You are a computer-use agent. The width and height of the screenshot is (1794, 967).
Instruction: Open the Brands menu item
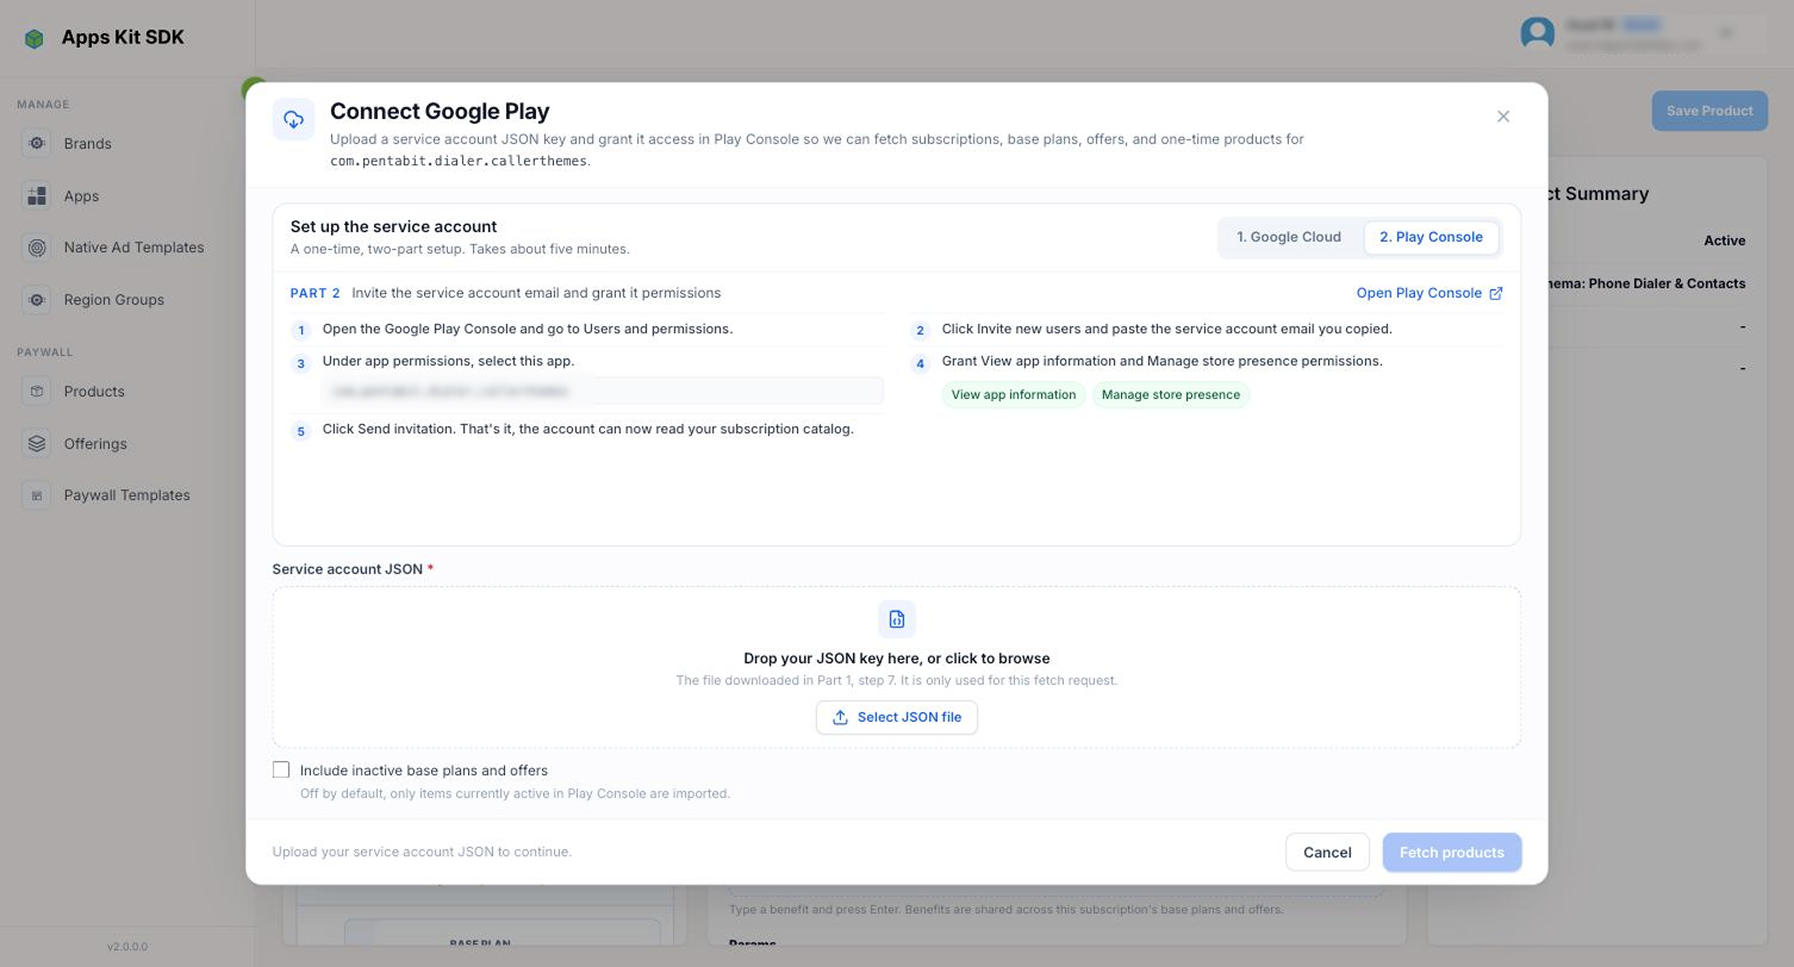click(88, 143)
